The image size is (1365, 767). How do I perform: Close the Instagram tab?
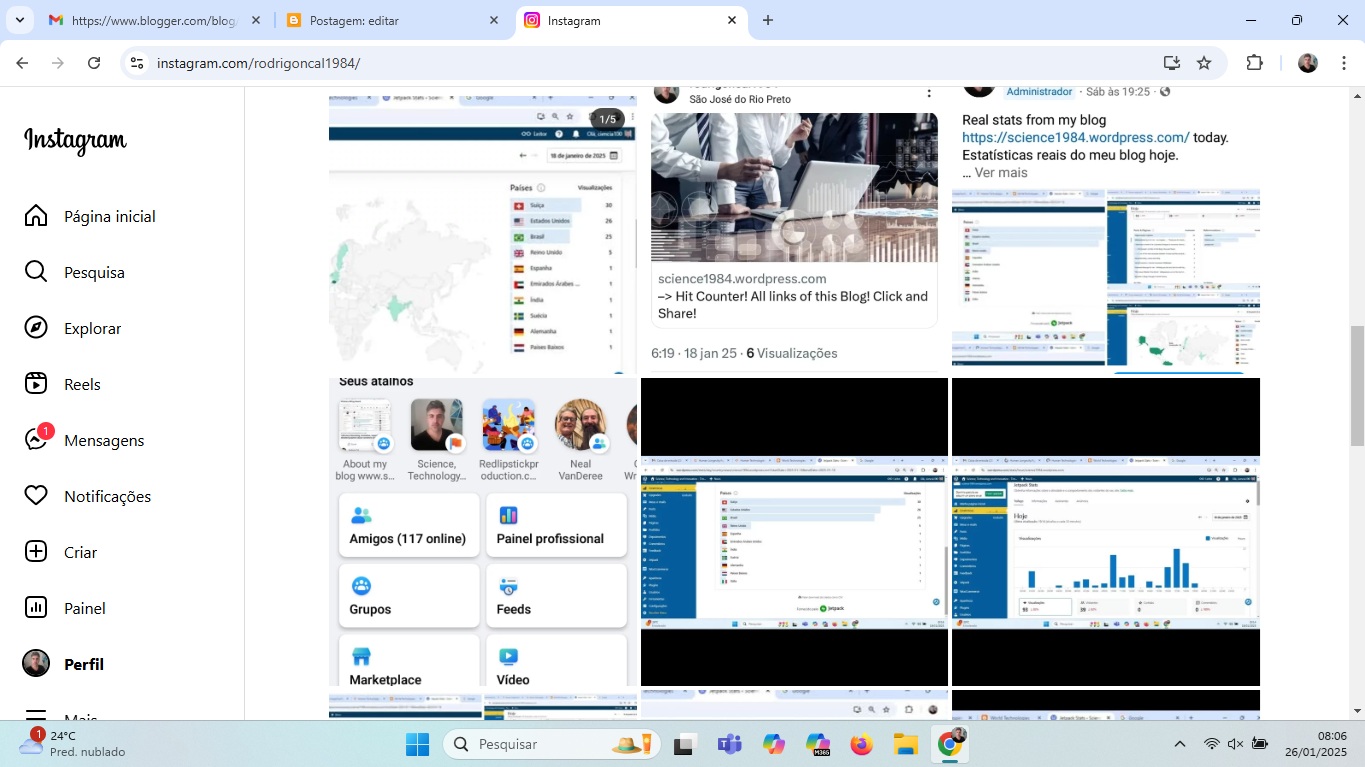tap(732, 20)
